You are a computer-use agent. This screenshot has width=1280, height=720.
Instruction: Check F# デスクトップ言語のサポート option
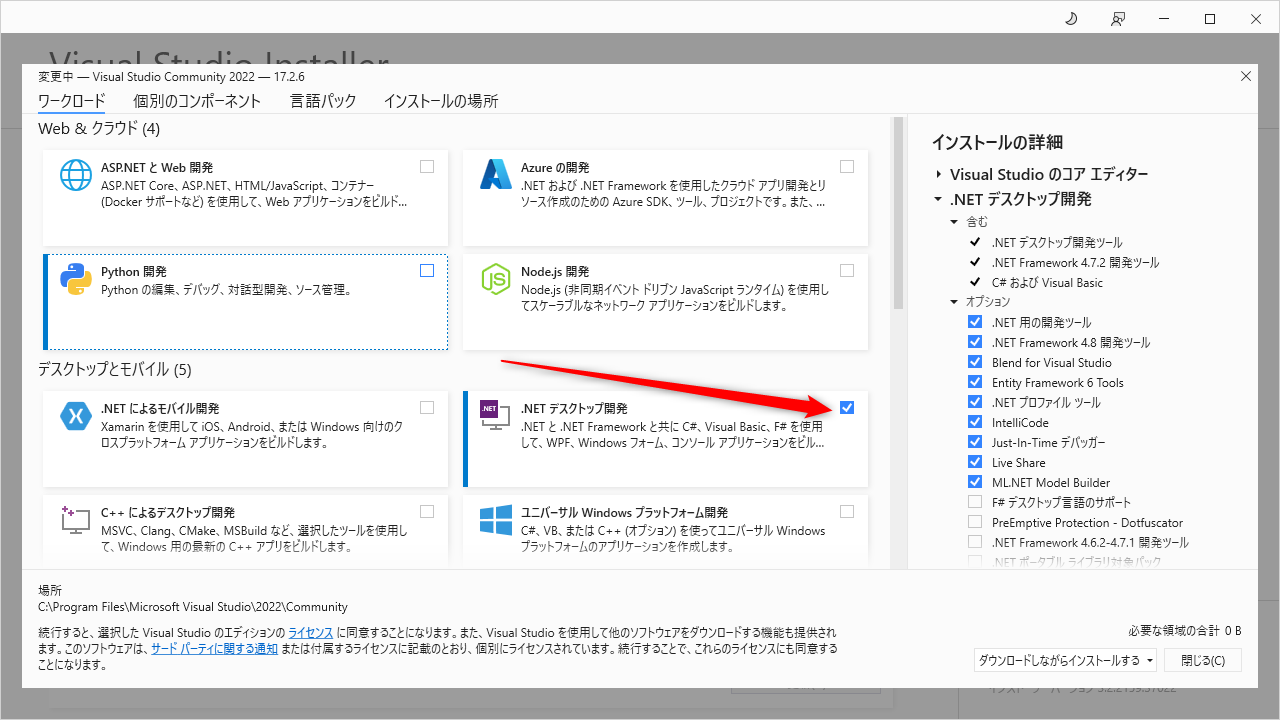(975, 502)
